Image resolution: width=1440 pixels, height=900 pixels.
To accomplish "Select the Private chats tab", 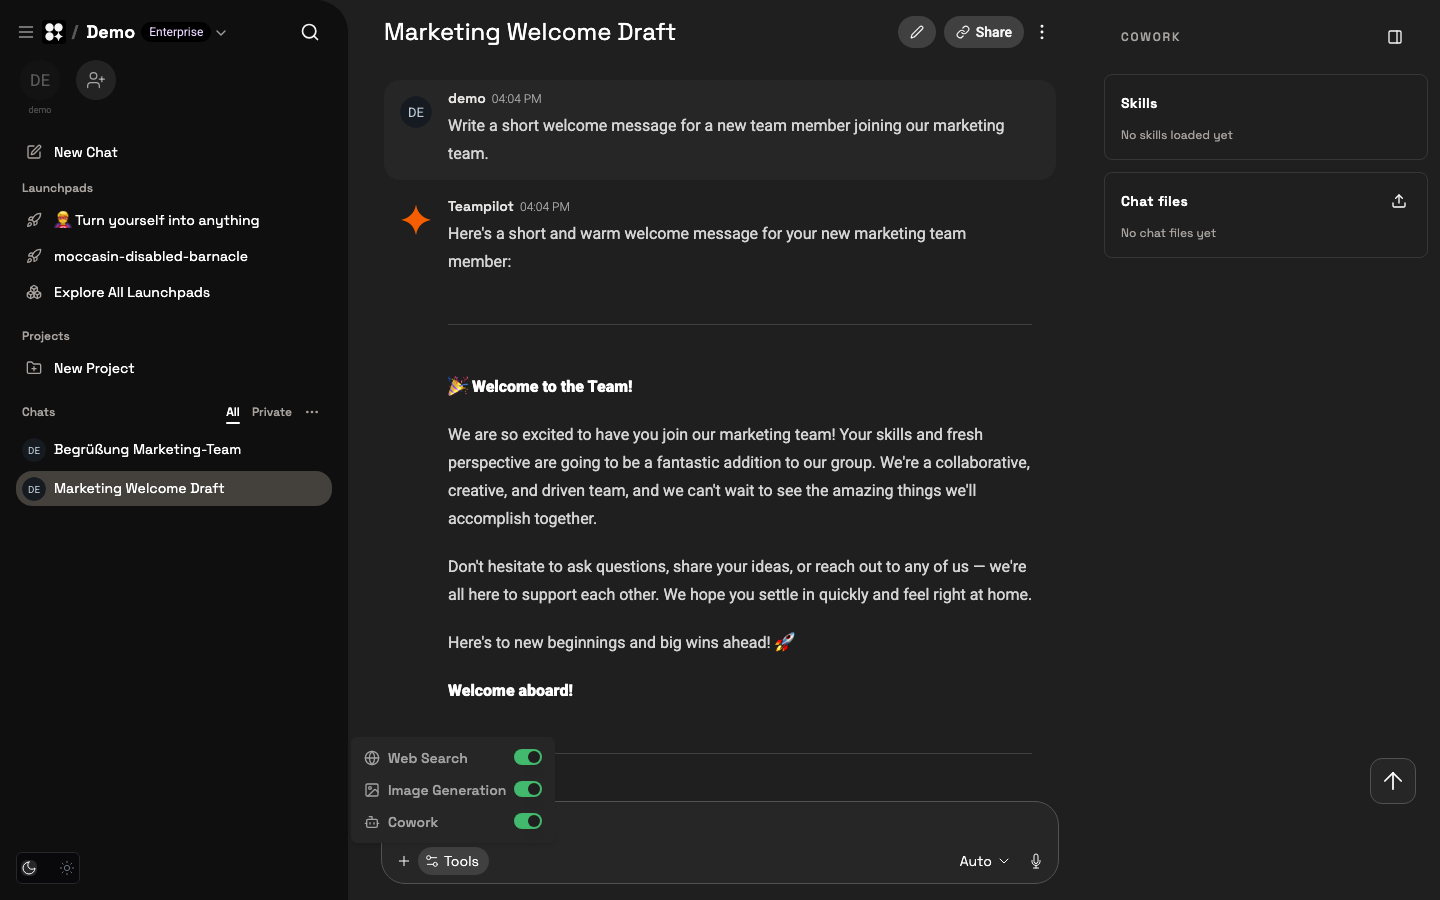I will coord(272,412).
